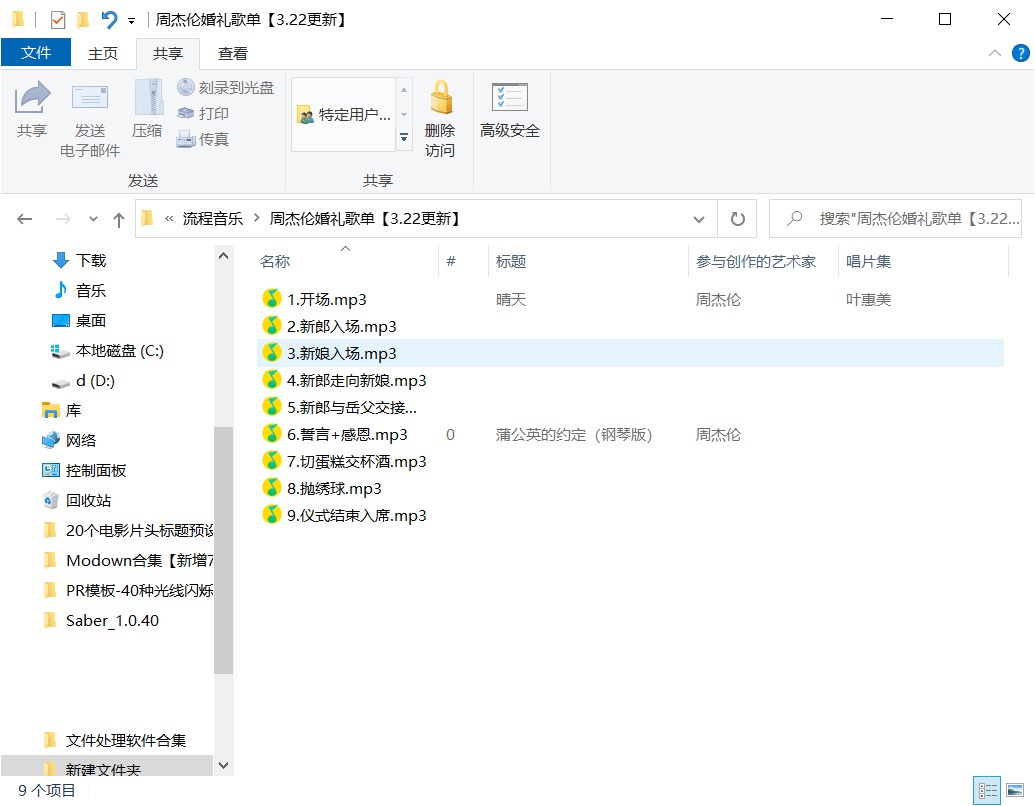1035x806 pixels.
Task: Switch to details view layout
Action: click(987, 790)
